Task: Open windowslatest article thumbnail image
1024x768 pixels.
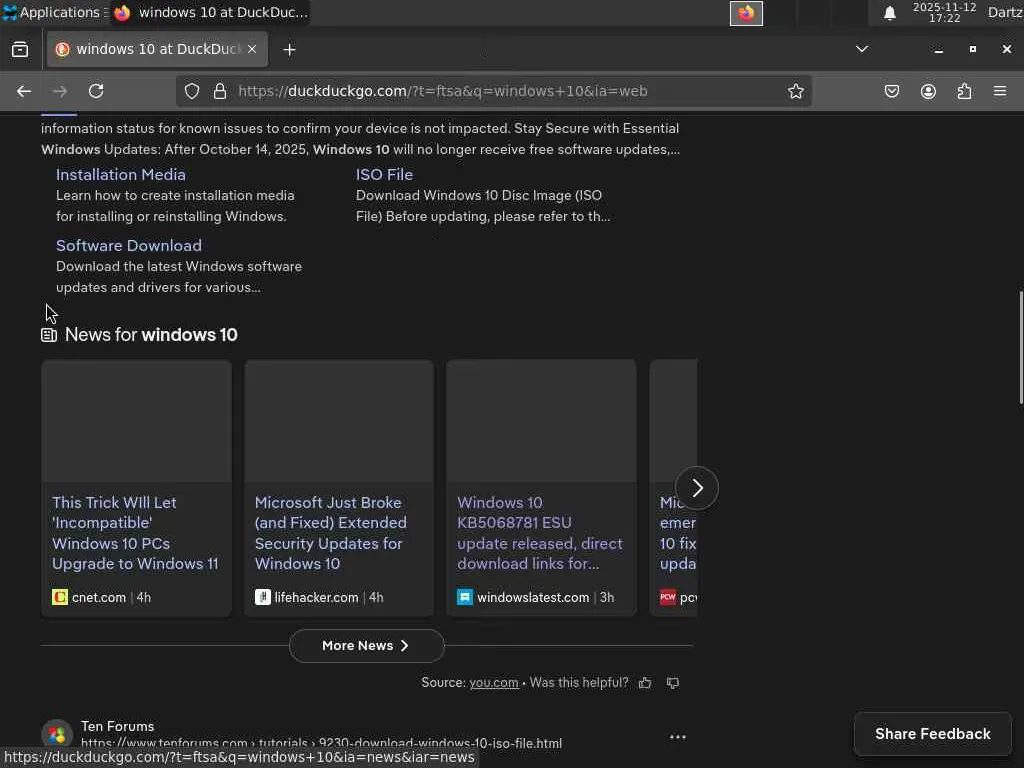Action: point(541,421)
